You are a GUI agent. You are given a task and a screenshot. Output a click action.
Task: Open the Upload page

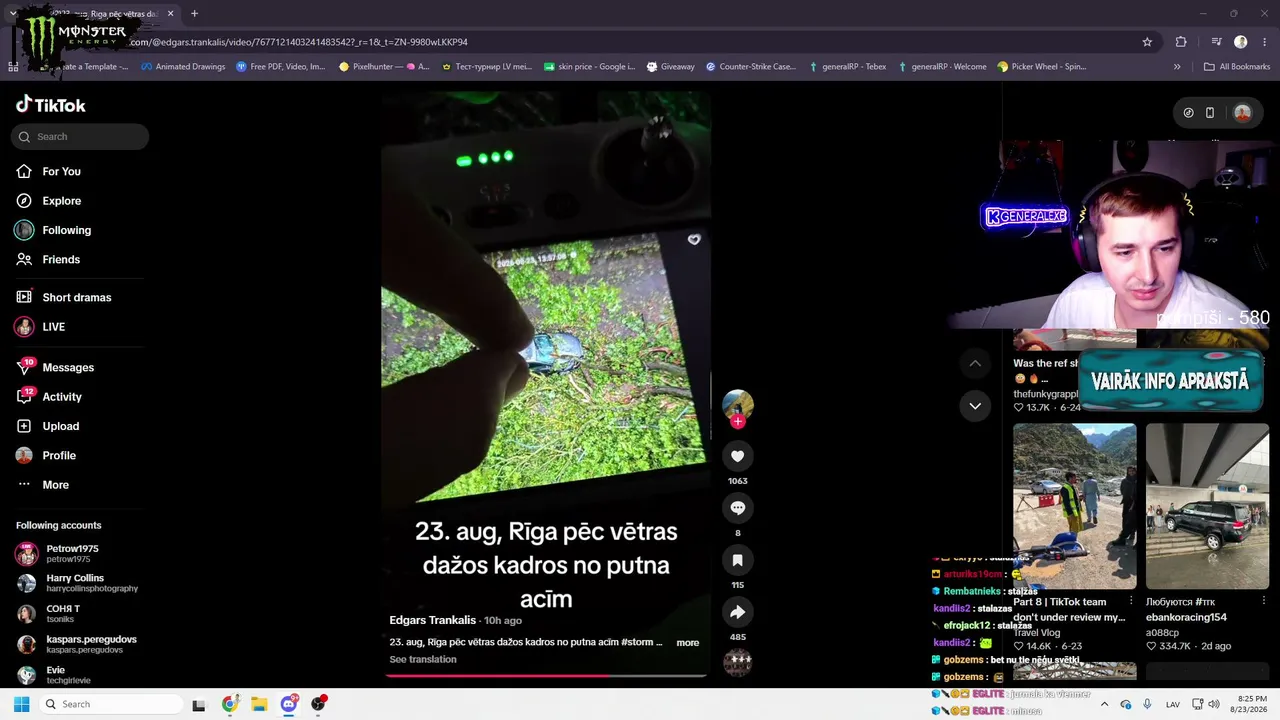click(x=60, y=426)
